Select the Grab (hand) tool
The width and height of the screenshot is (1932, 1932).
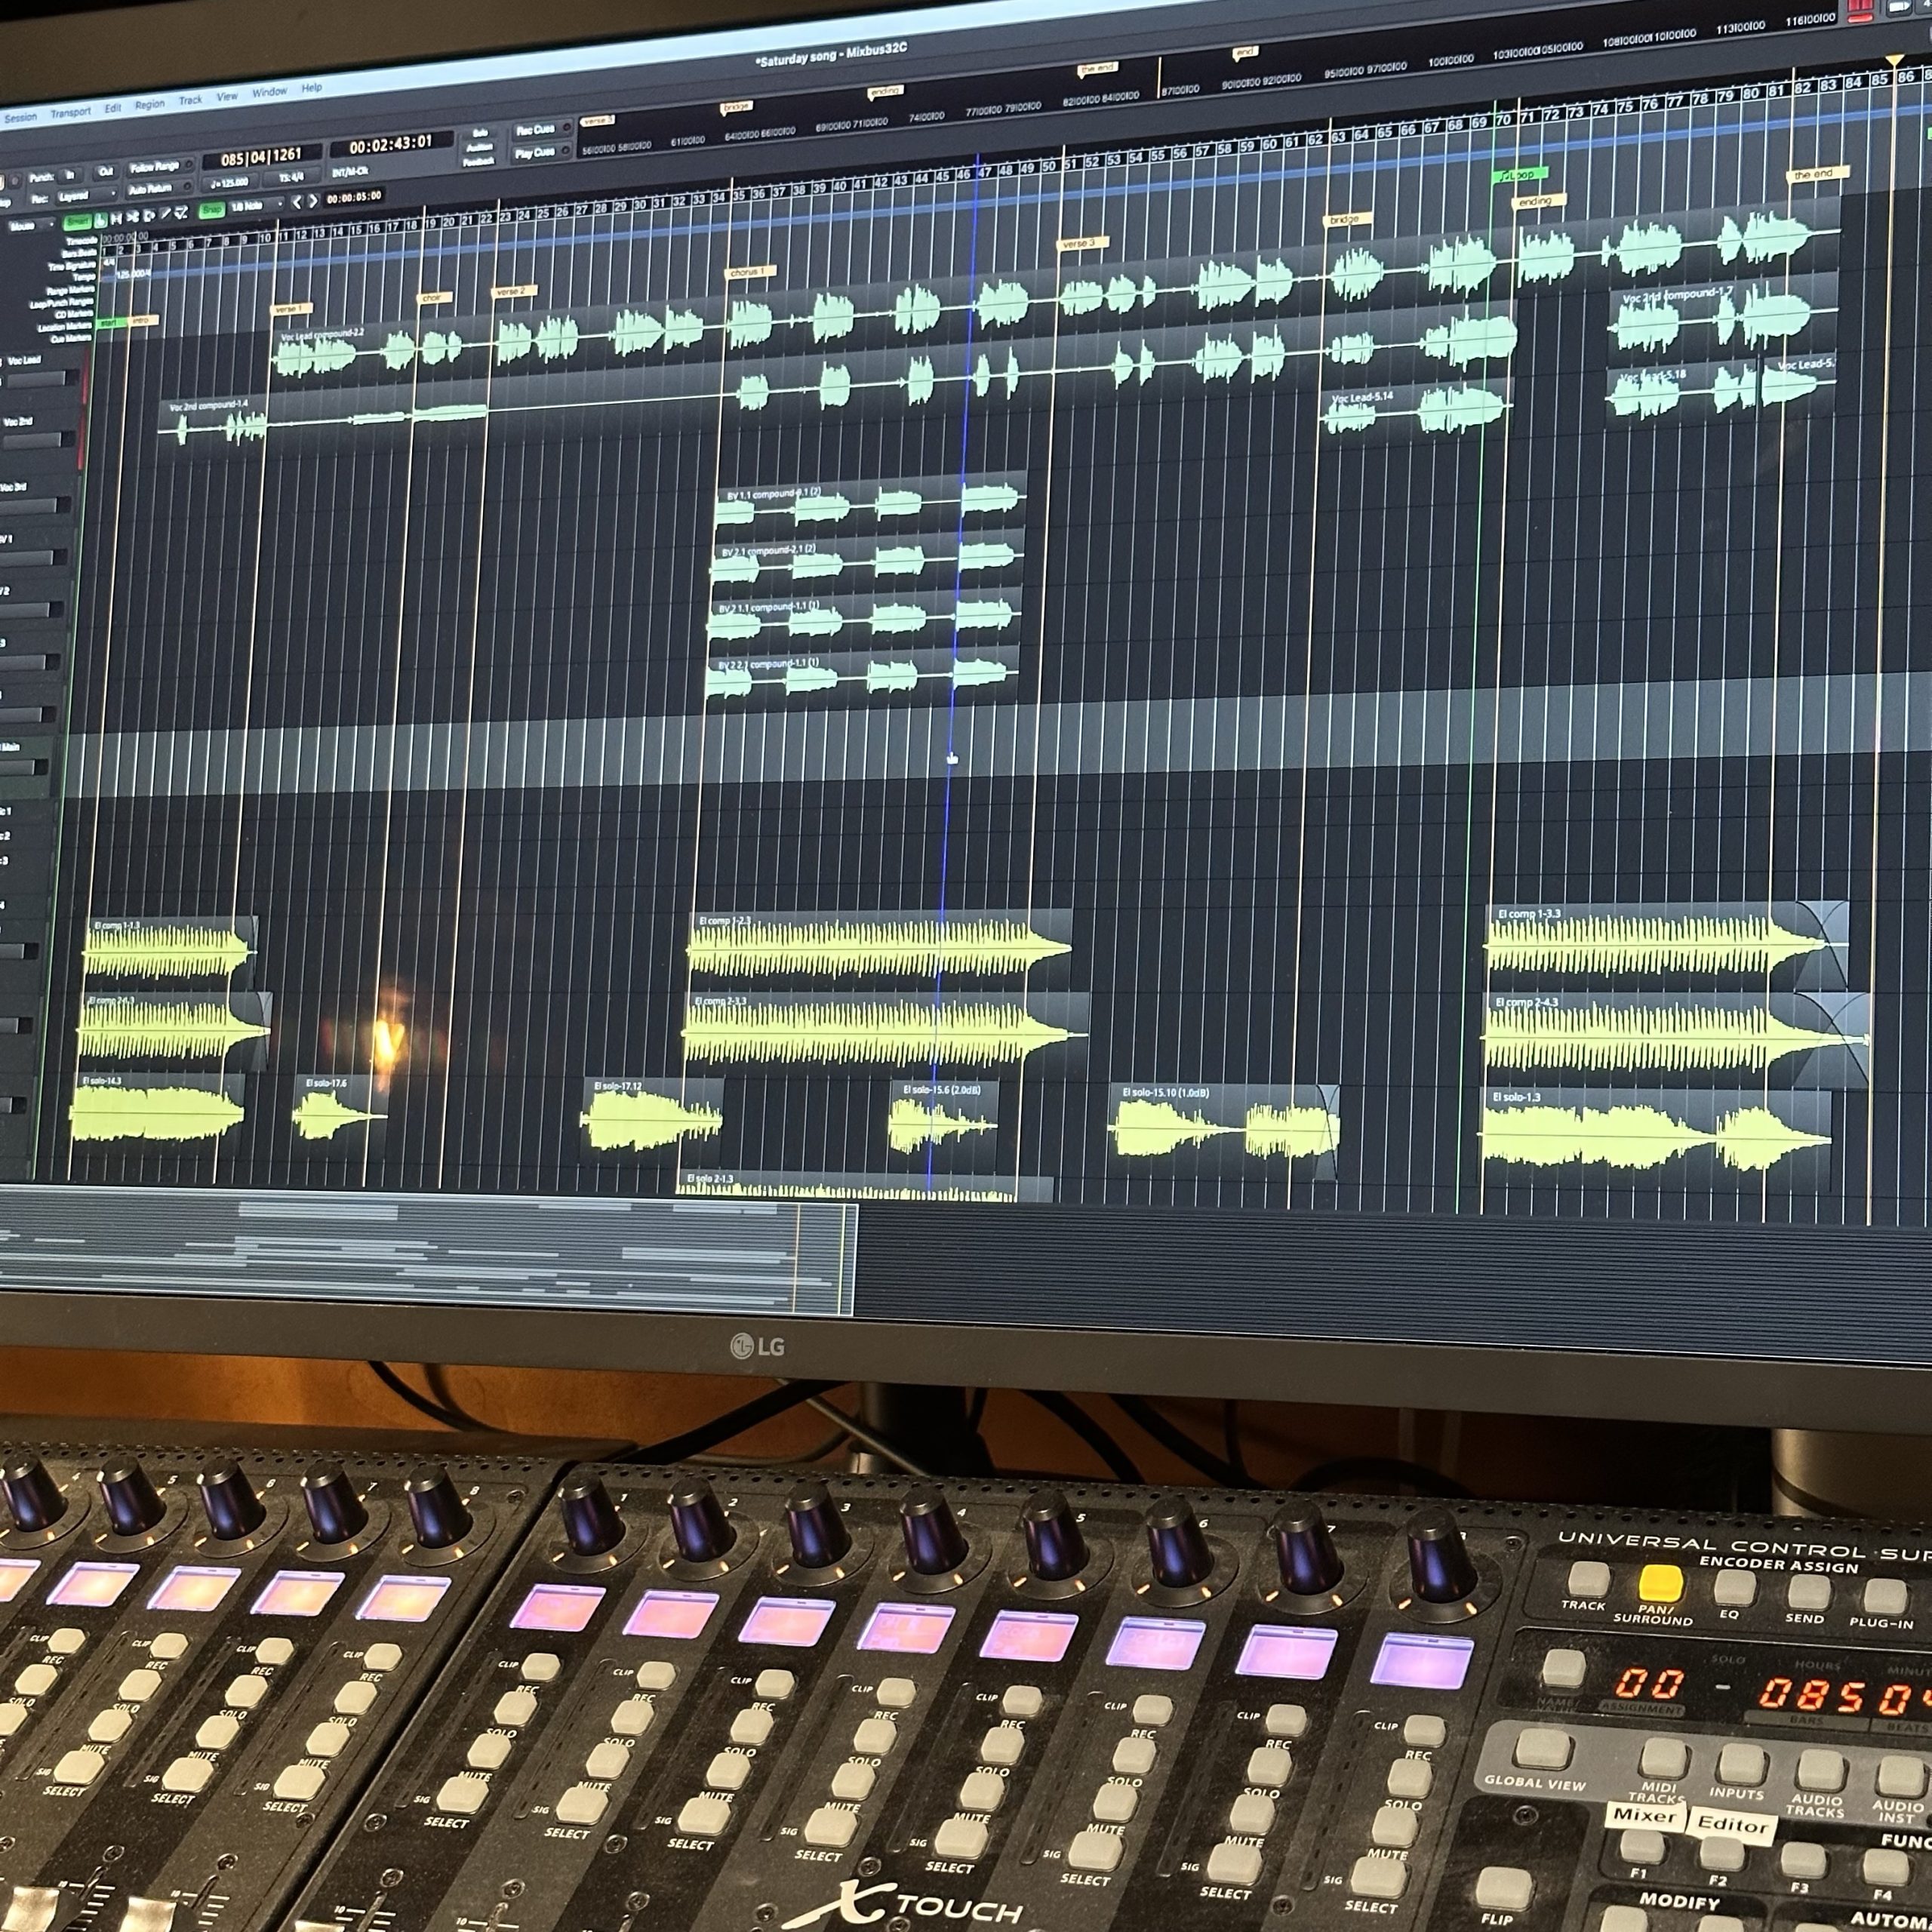click(x=100, y=220)
